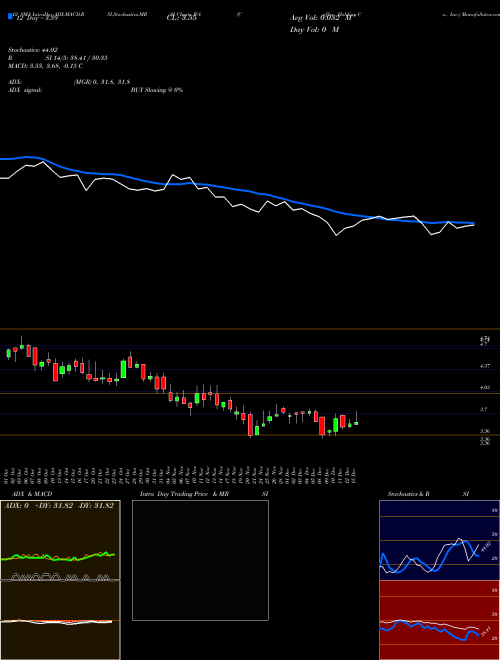This screenshot has width=500, height=660.
Task: Click the 44.02 value on stochastics chart
Action: tap(486, 548)
